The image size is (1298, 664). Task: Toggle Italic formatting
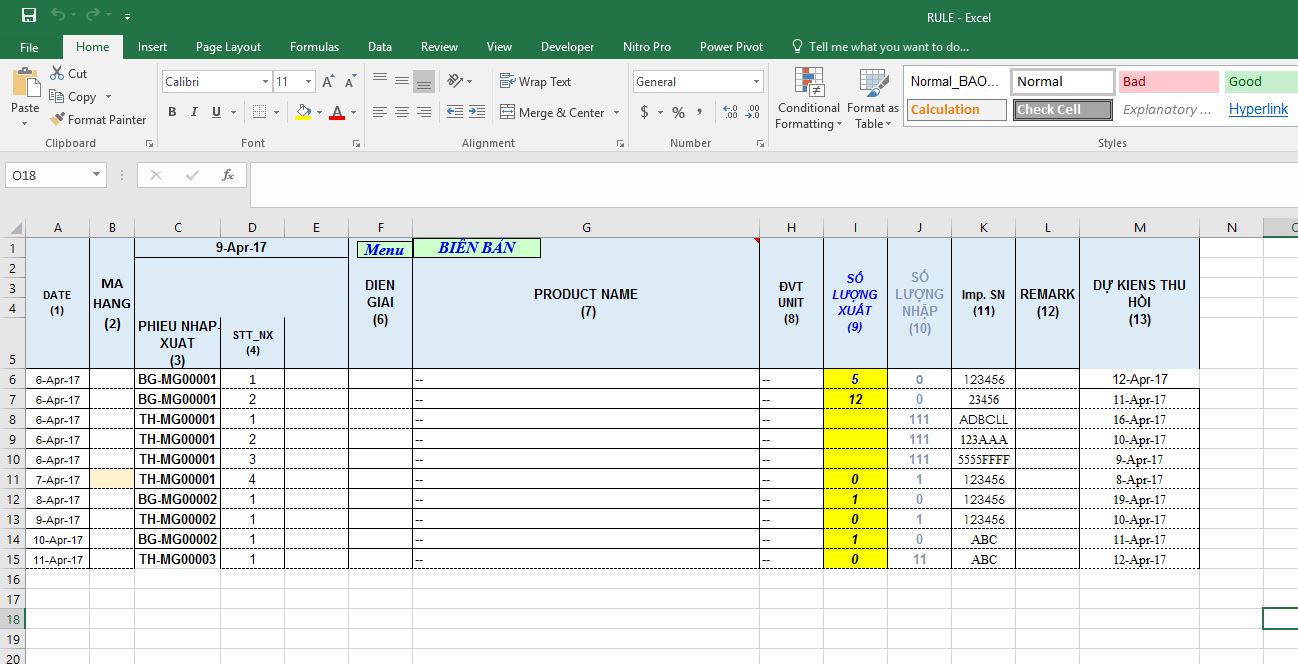pyautogui.click(x=194, y=113)
